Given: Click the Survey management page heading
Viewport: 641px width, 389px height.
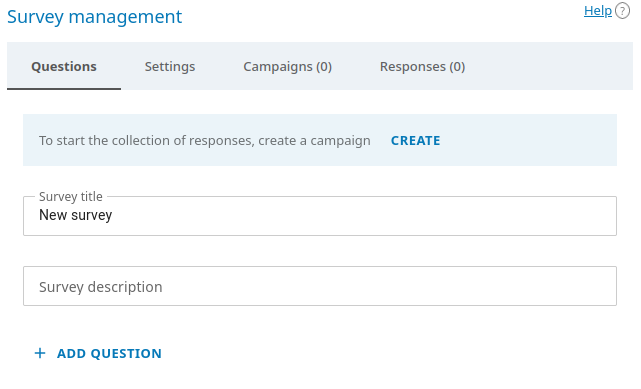Looking at the screenshot, I should tap(94, 17).
